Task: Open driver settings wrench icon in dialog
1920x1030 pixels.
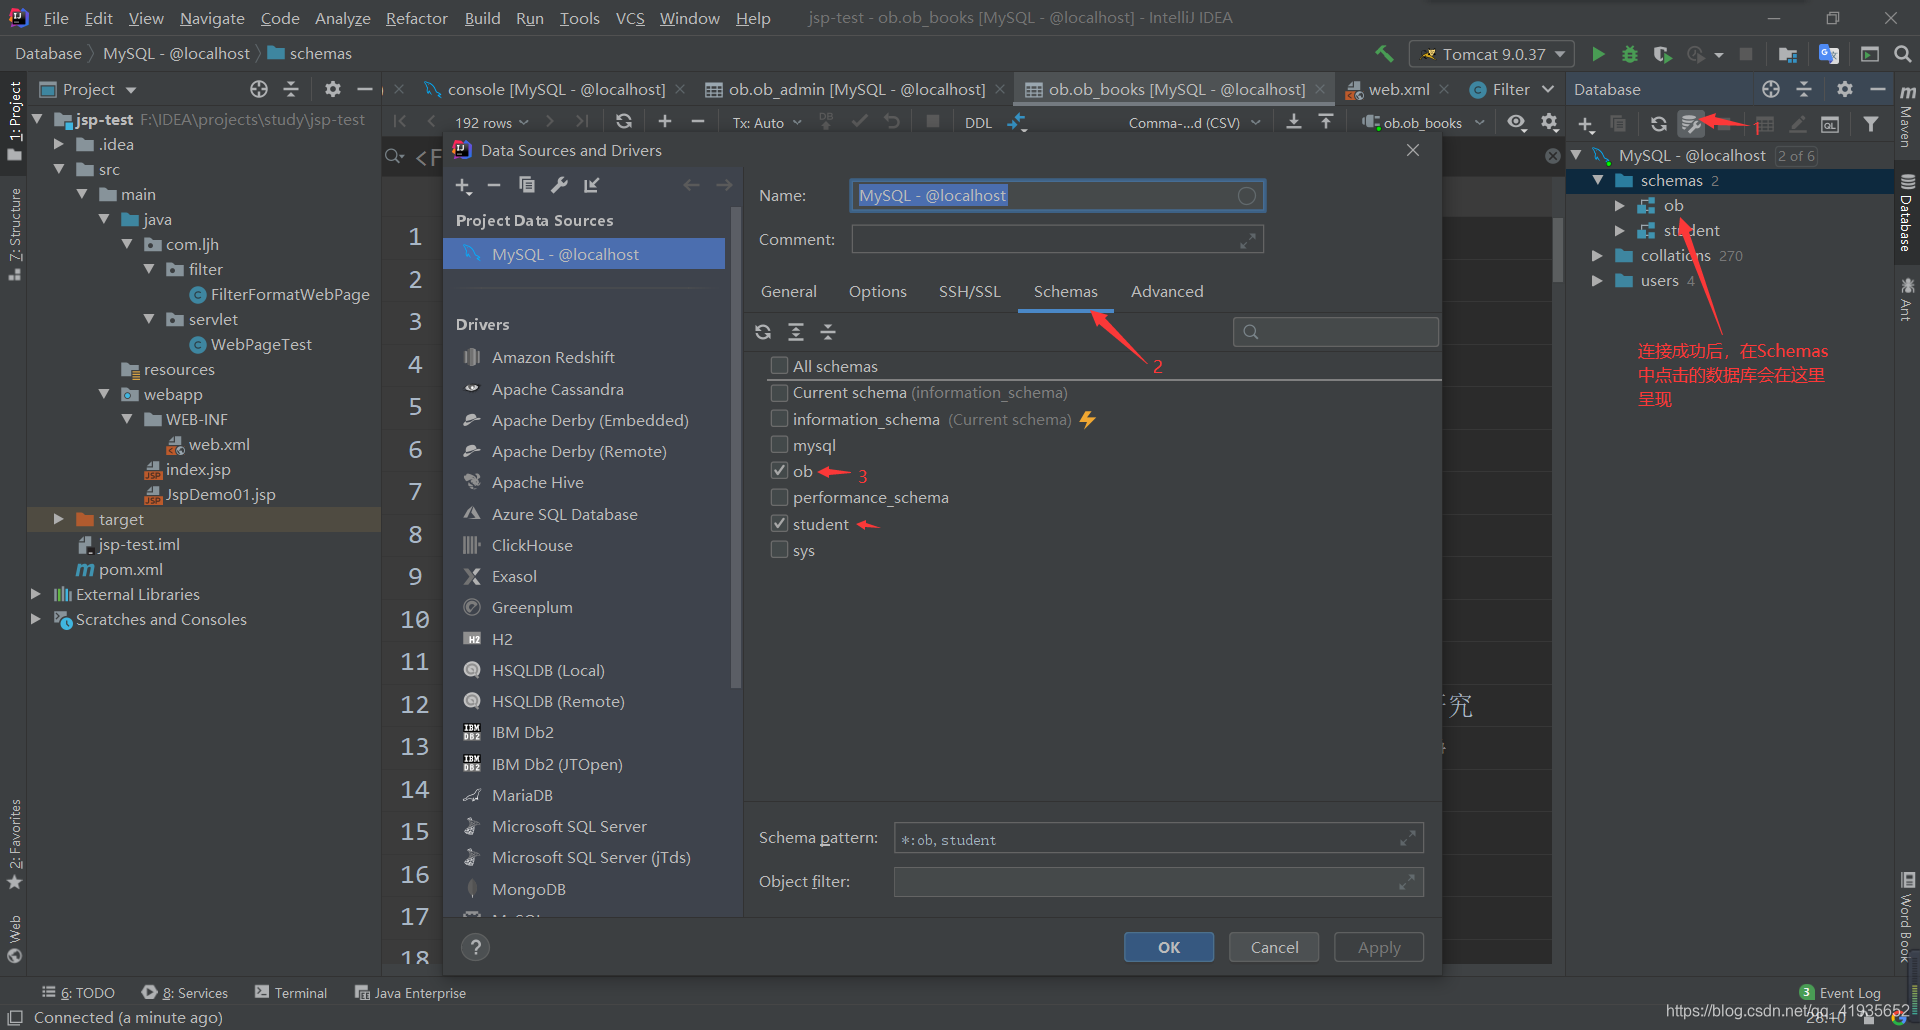Action: (x=560, y=185)
